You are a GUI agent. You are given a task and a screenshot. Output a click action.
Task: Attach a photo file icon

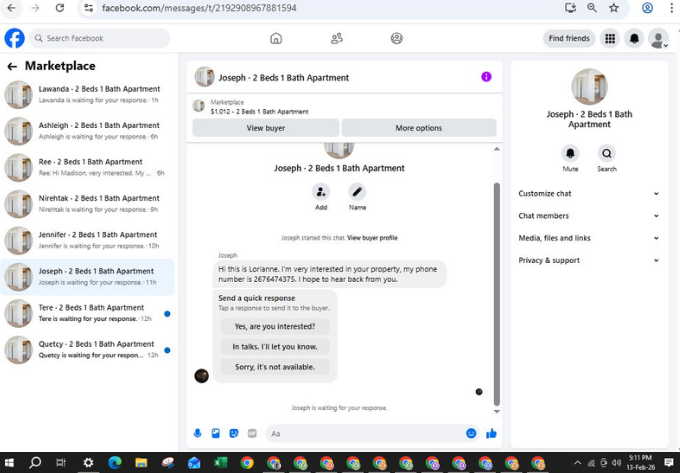point(216,433)
